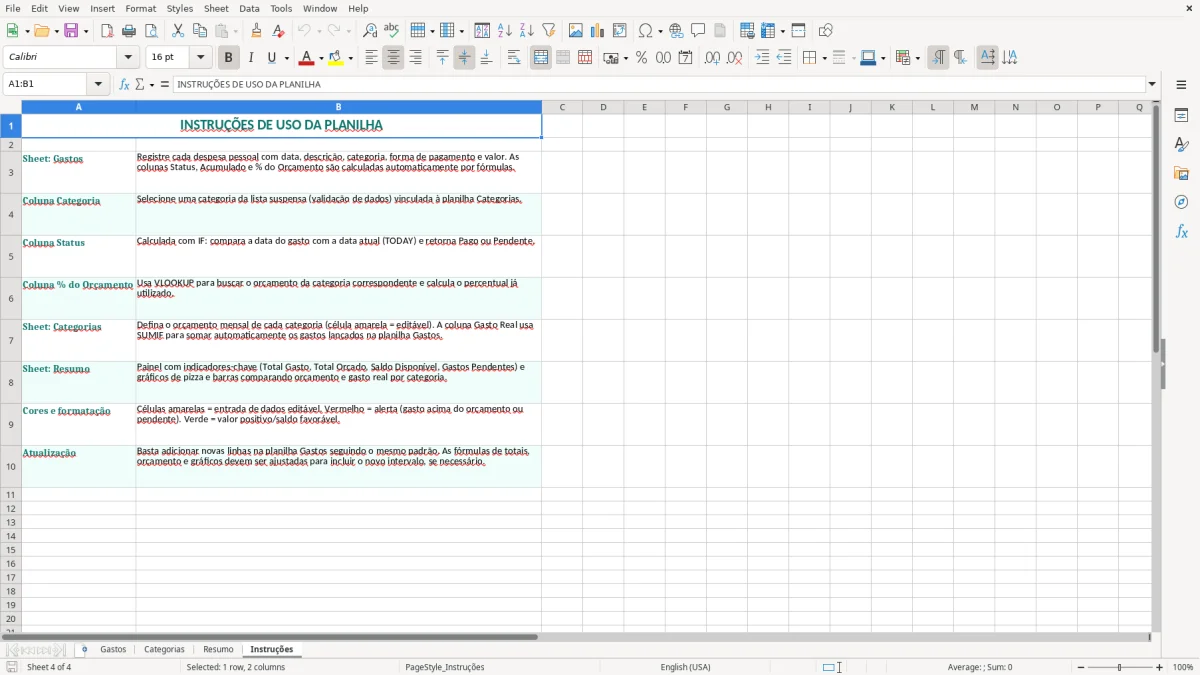Image resolution: width=1200 pixels, height=675 pixels.
Task: Open Select Function sum dropdown arrow
Action: [152, 84]
